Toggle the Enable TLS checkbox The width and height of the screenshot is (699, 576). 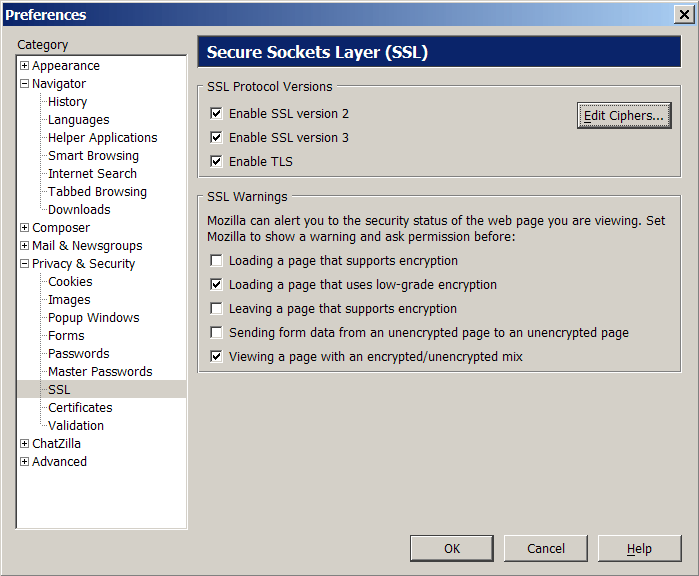[x=216, y=161]
